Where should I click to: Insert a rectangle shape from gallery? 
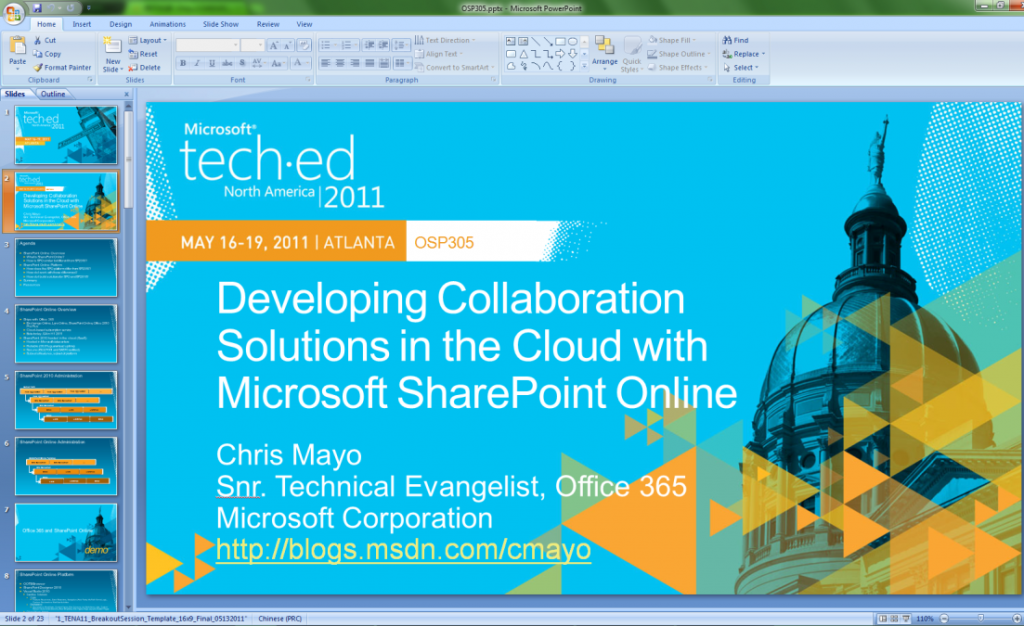[x=560, y=41]
